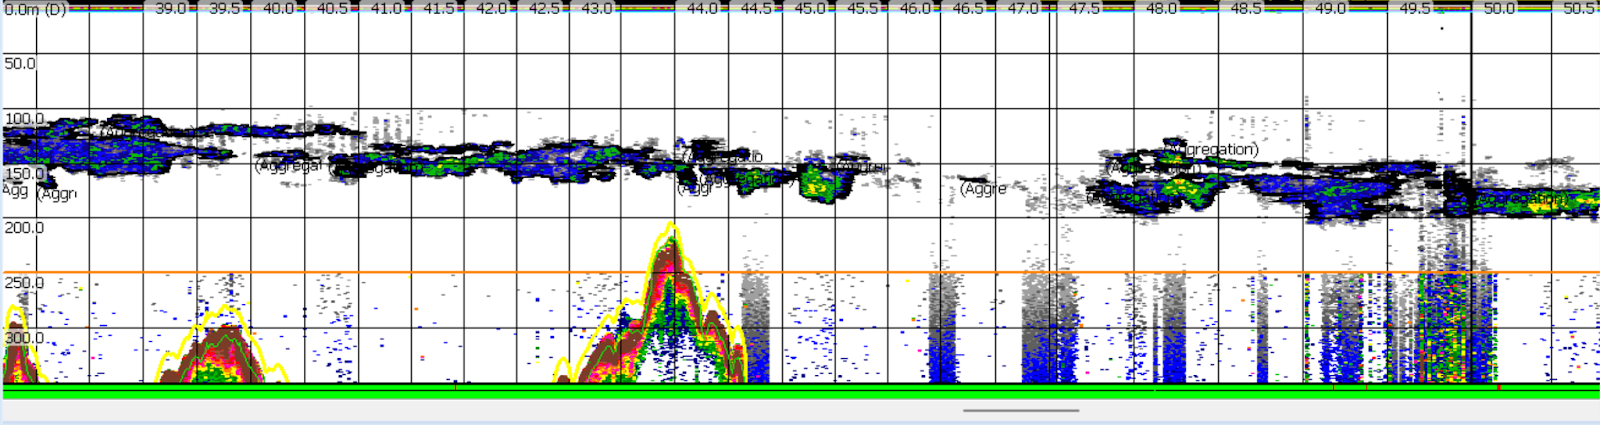Image resolution: width=1600 pixels, height=425 pixels.
Task: Click the 45.5 distance marker
Action: [863, 8]
